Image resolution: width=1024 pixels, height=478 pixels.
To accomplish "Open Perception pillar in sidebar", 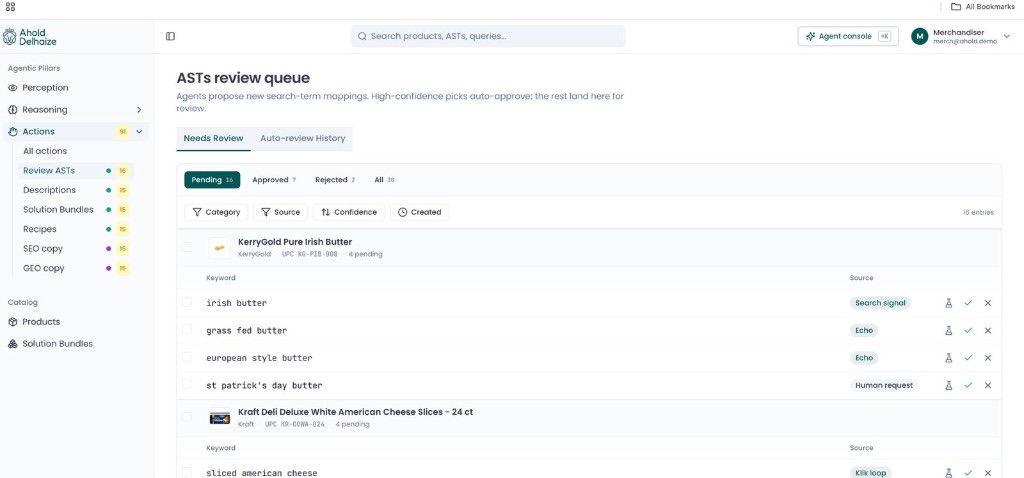I will 76,88.
